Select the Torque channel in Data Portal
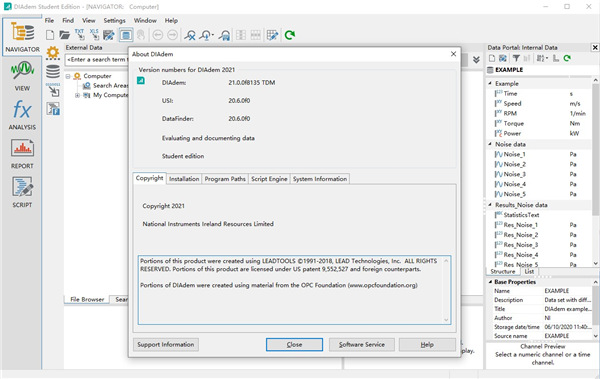Image resolution: width=600 pixels, height=379 pixels. [513, 123]
